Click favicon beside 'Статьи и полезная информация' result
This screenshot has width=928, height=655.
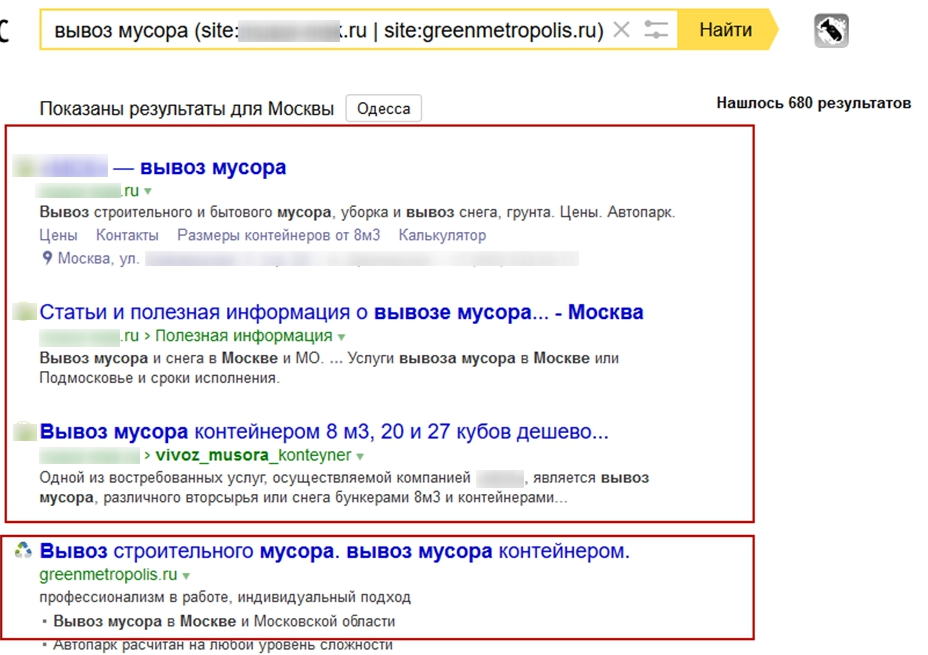click(x=24, y=313)
